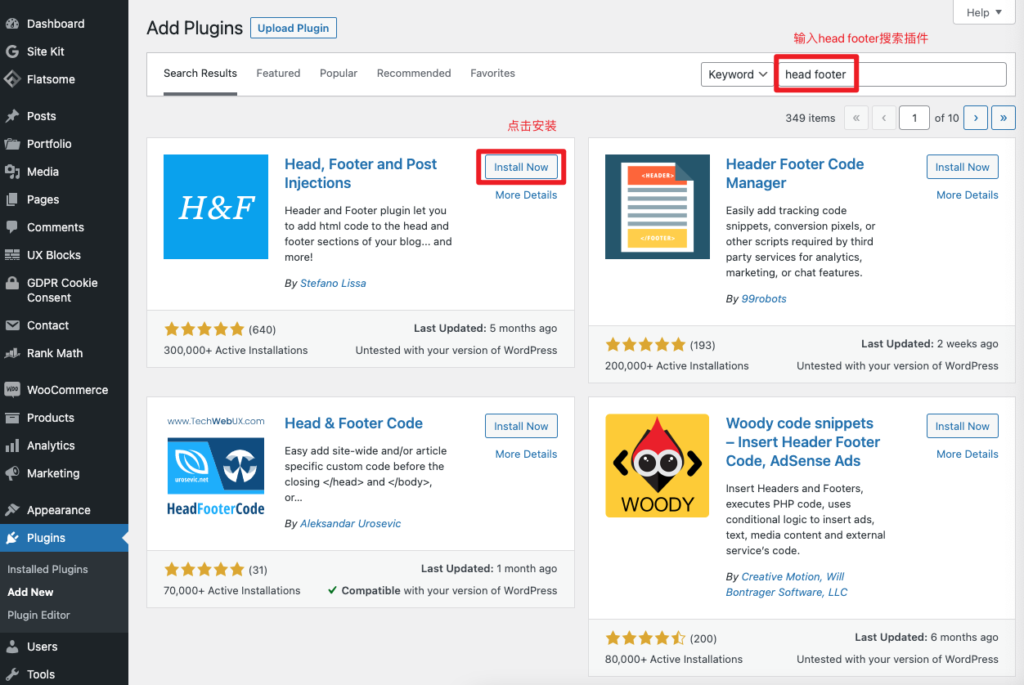
Task: Click Header Footer Code Manager thumbnail
Action: point(657,206)
